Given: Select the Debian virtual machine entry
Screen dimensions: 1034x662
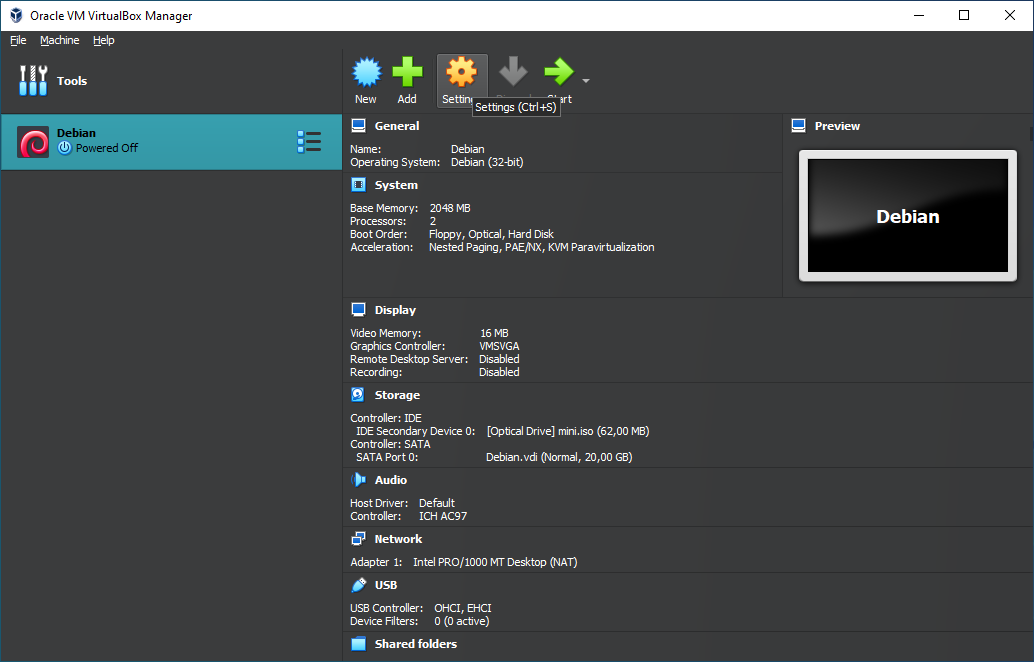Looking at the screenshot, I should pyautogui.click(x=171, y=142).
